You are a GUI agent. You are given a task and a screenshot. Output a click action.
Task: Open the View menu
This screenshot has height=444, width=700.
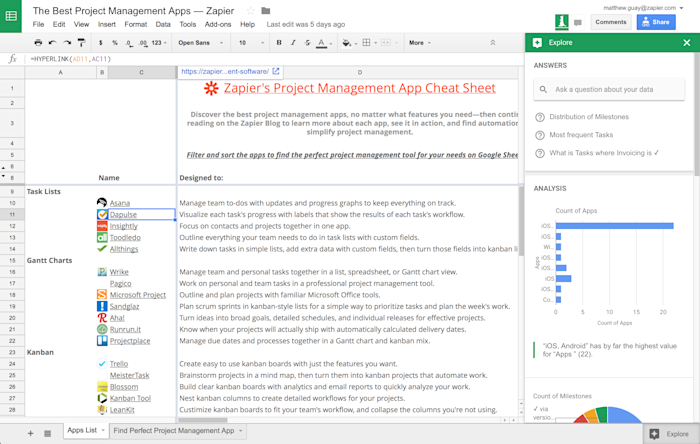pyautogui.click(x=81, y=25)
